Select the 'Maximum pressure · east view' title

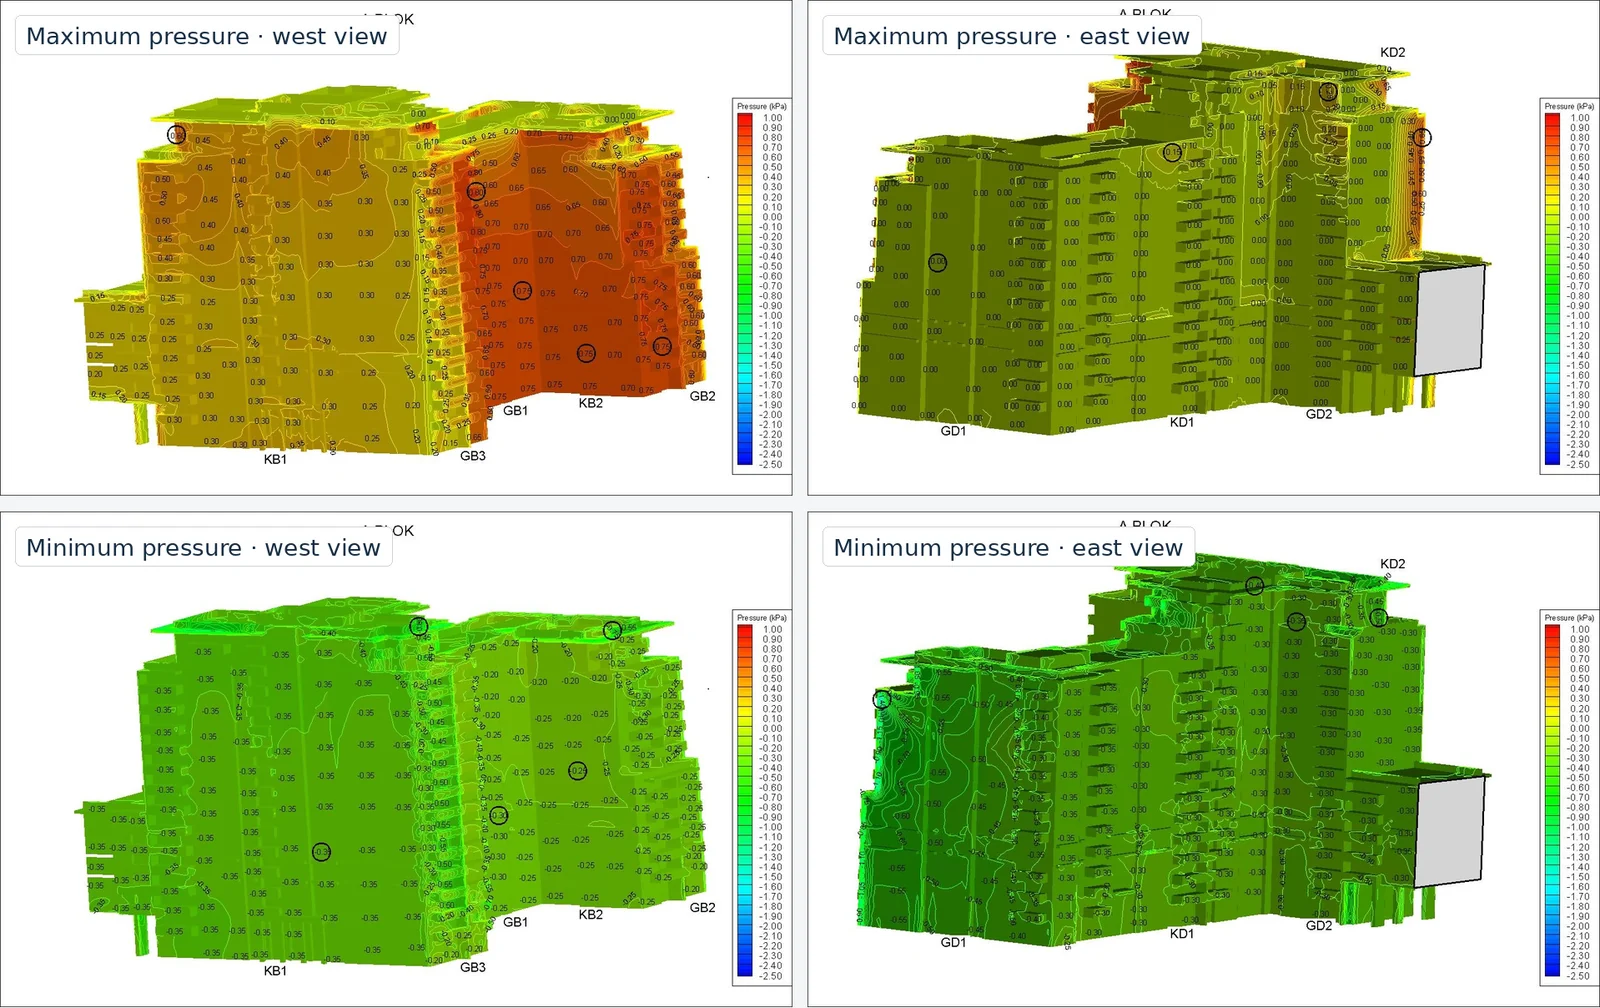click(x=1011, y=36)
